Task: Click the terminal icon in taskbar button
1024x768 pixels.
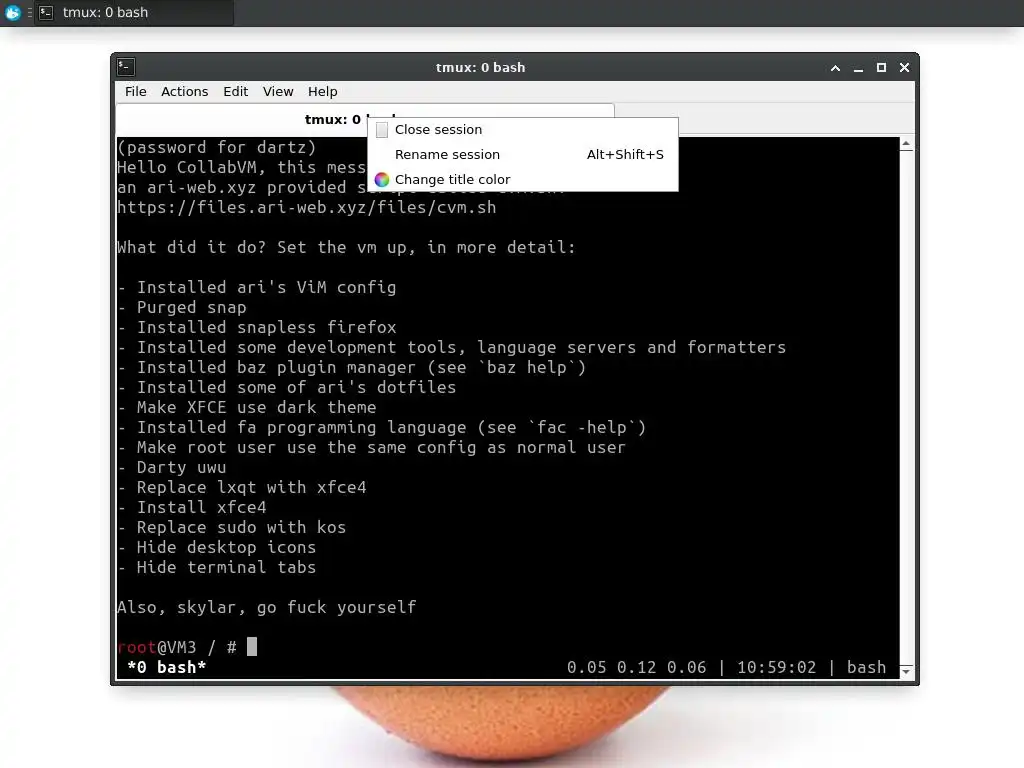Action: tap(46, 12)
